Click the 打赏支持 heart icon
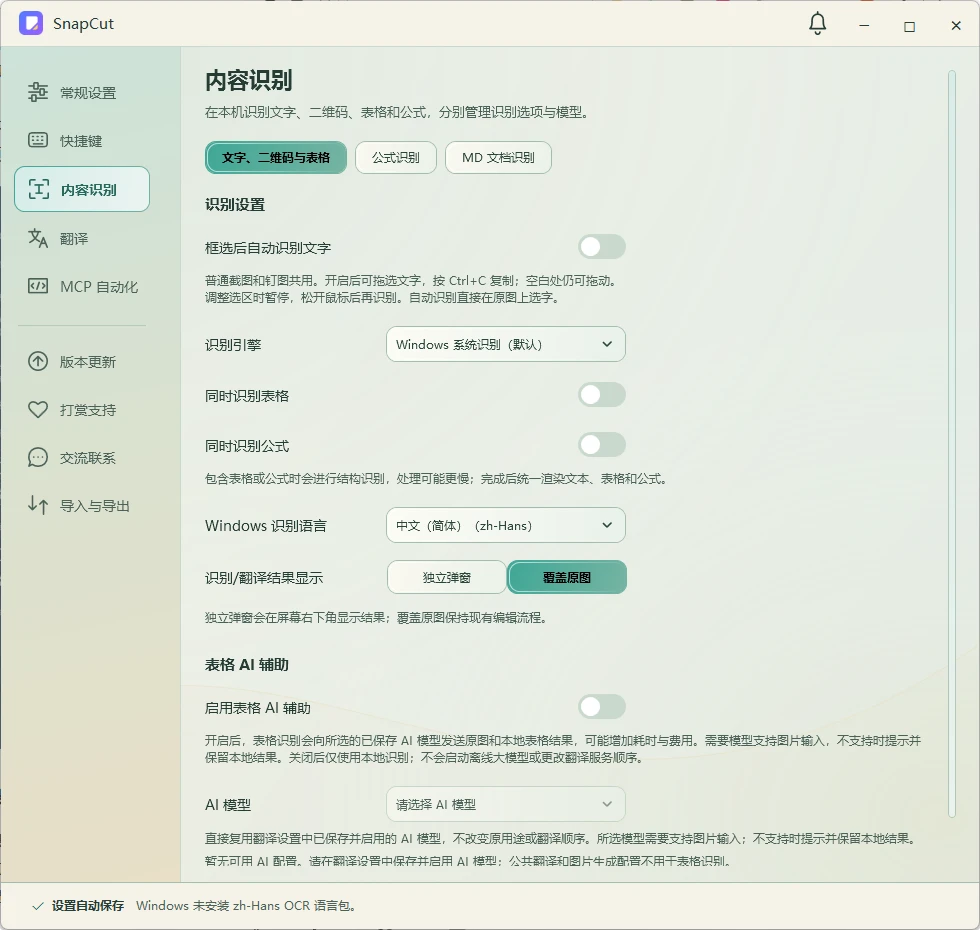The image size is (980, 930). point(38,409)
